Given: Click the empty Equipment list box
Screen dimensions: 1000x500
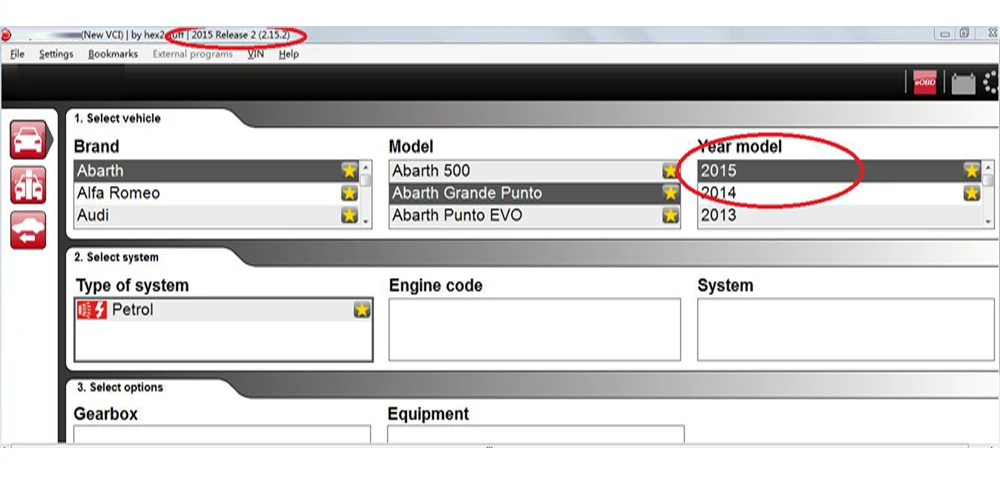Looking at the screenshot, I should tap(536, 434).
